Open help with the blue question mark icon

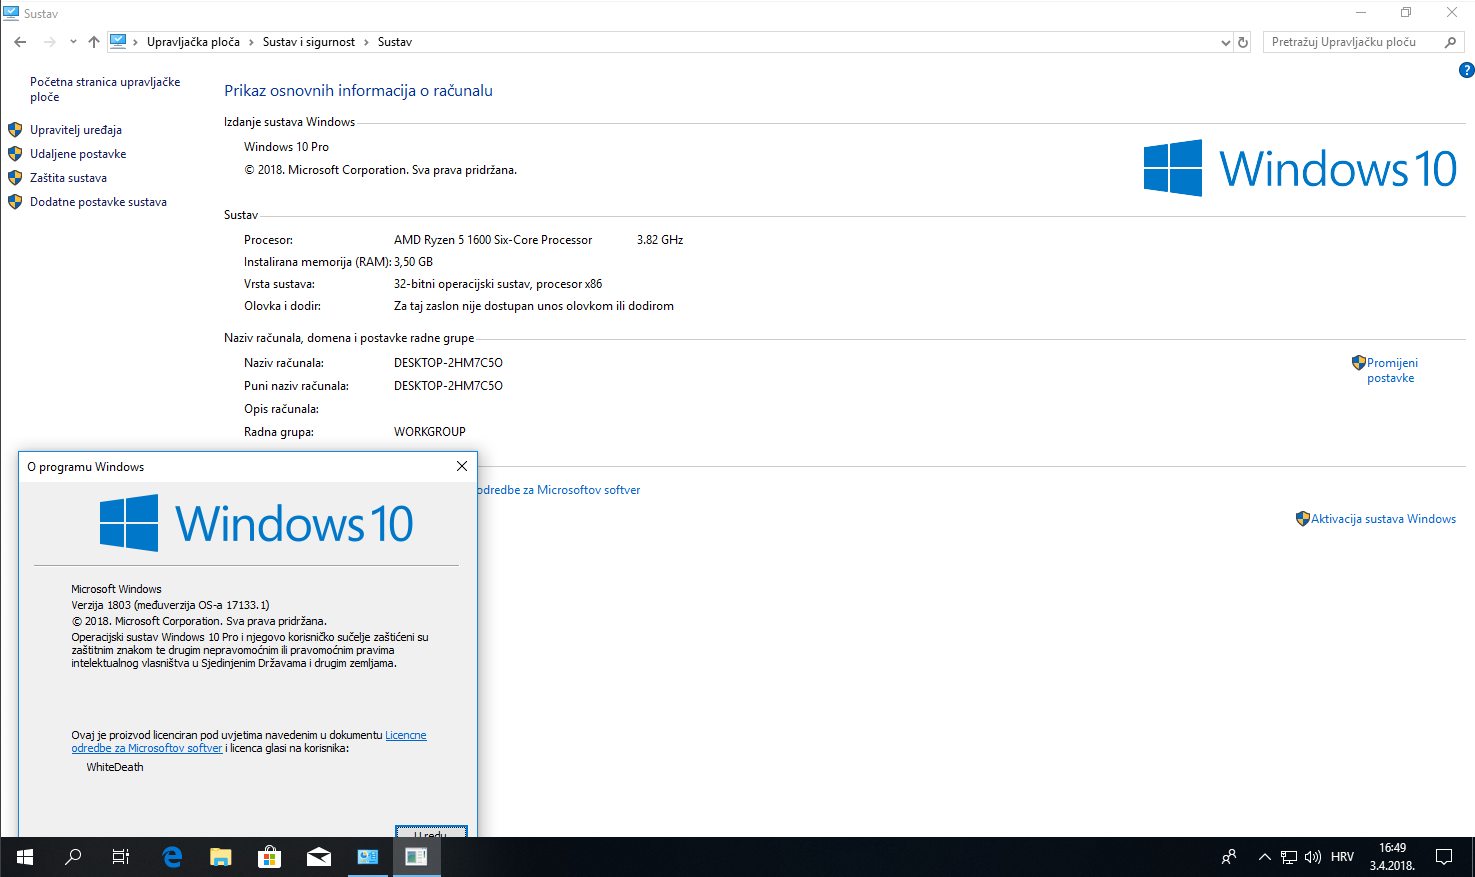click(1466, 70)
